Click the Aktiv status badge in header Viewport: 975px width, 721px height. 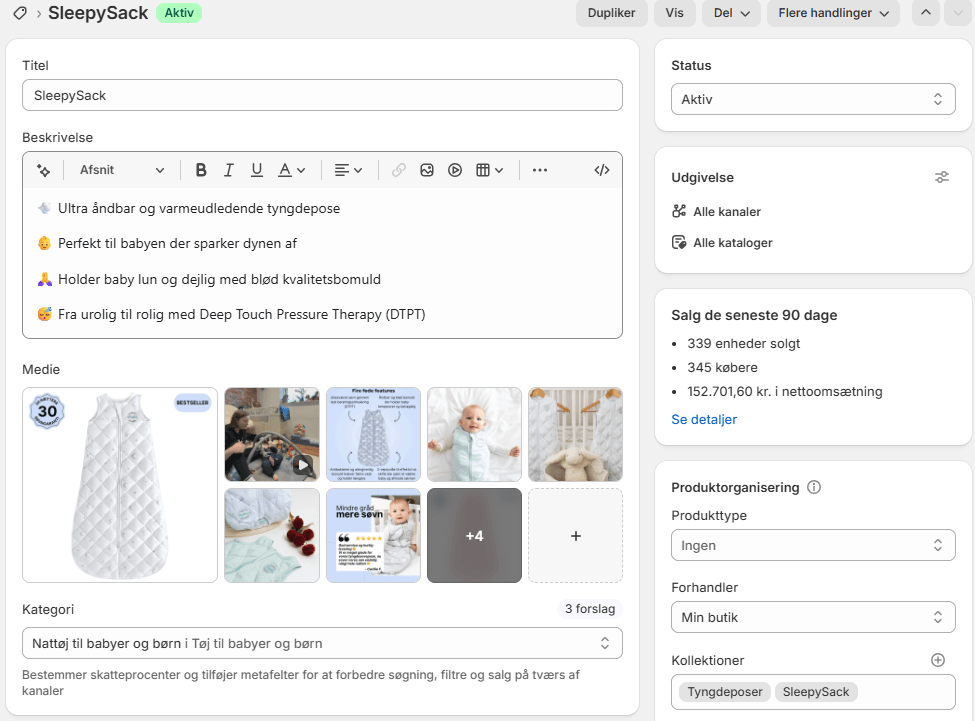179,13
